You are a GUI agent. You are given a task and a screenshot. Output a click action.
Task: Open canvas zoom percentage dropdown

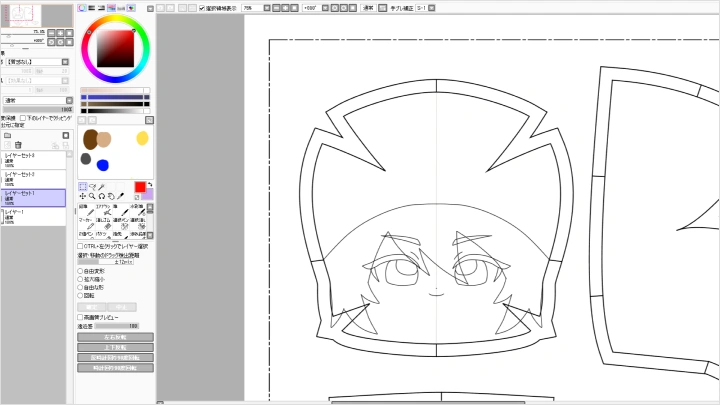(x=267, y=8)
